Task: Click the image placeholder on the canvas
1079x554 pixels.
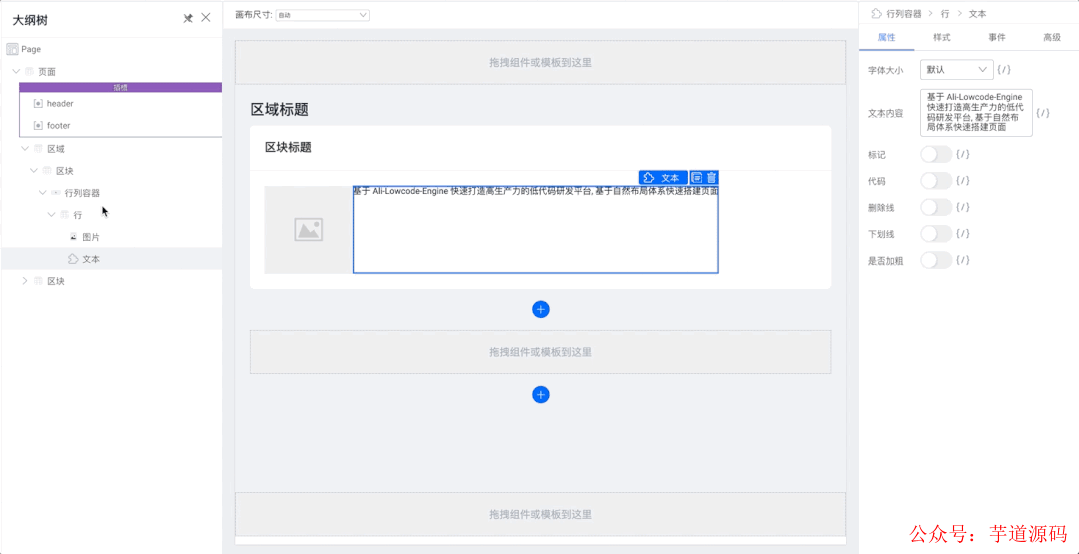Action: tap(309, 229)
